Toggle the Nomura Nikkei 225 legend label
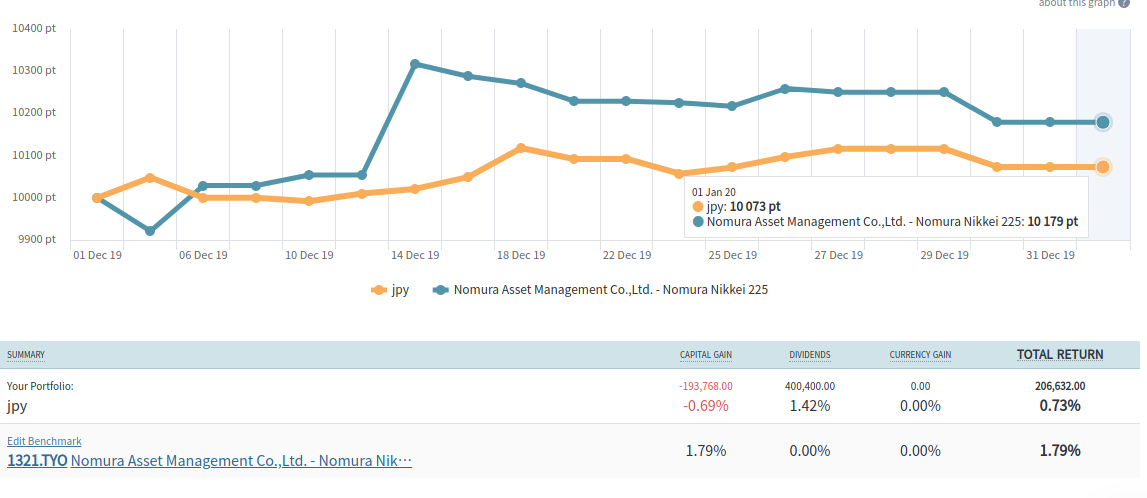Screen dimensions: 1147x498 coord(610,290)
